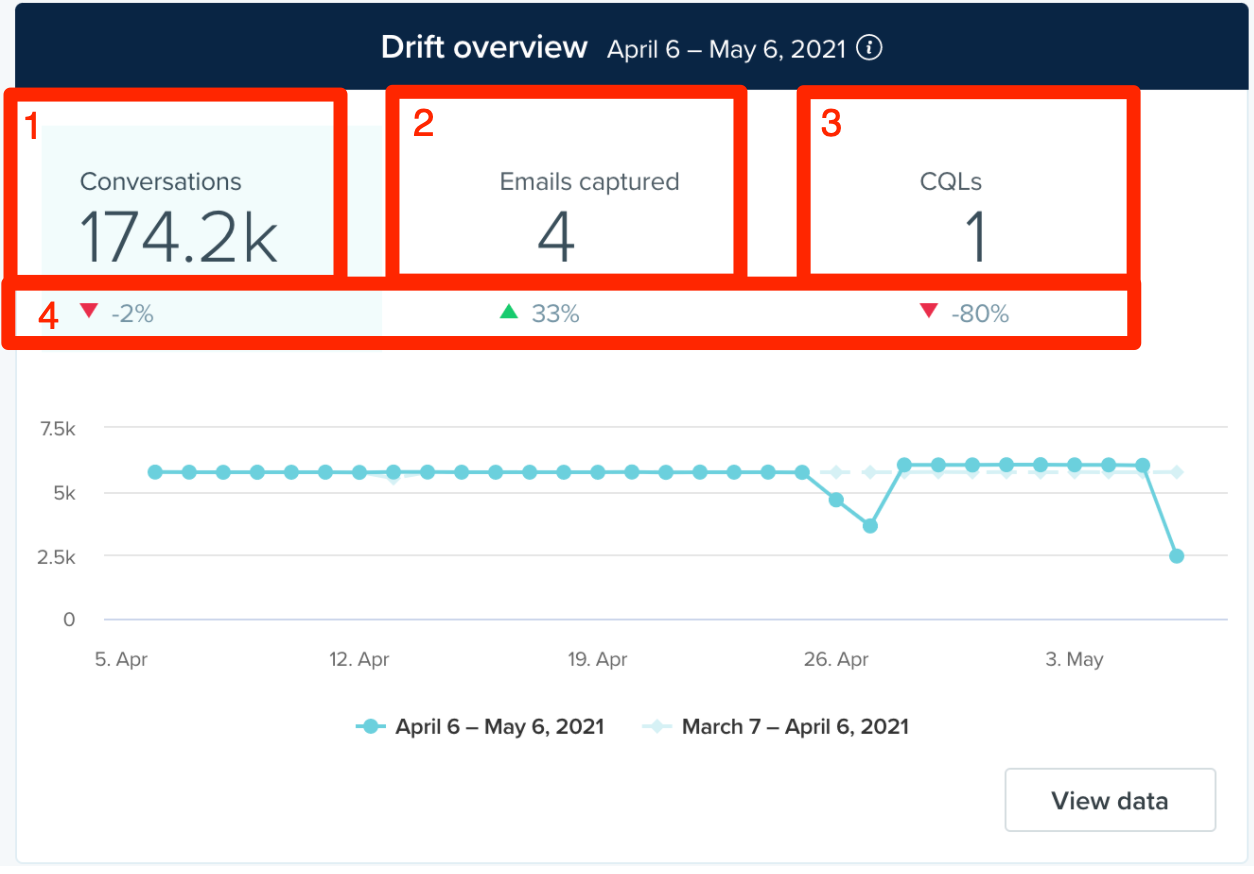Click the "7.5k" y-axis label

[56, 429]
